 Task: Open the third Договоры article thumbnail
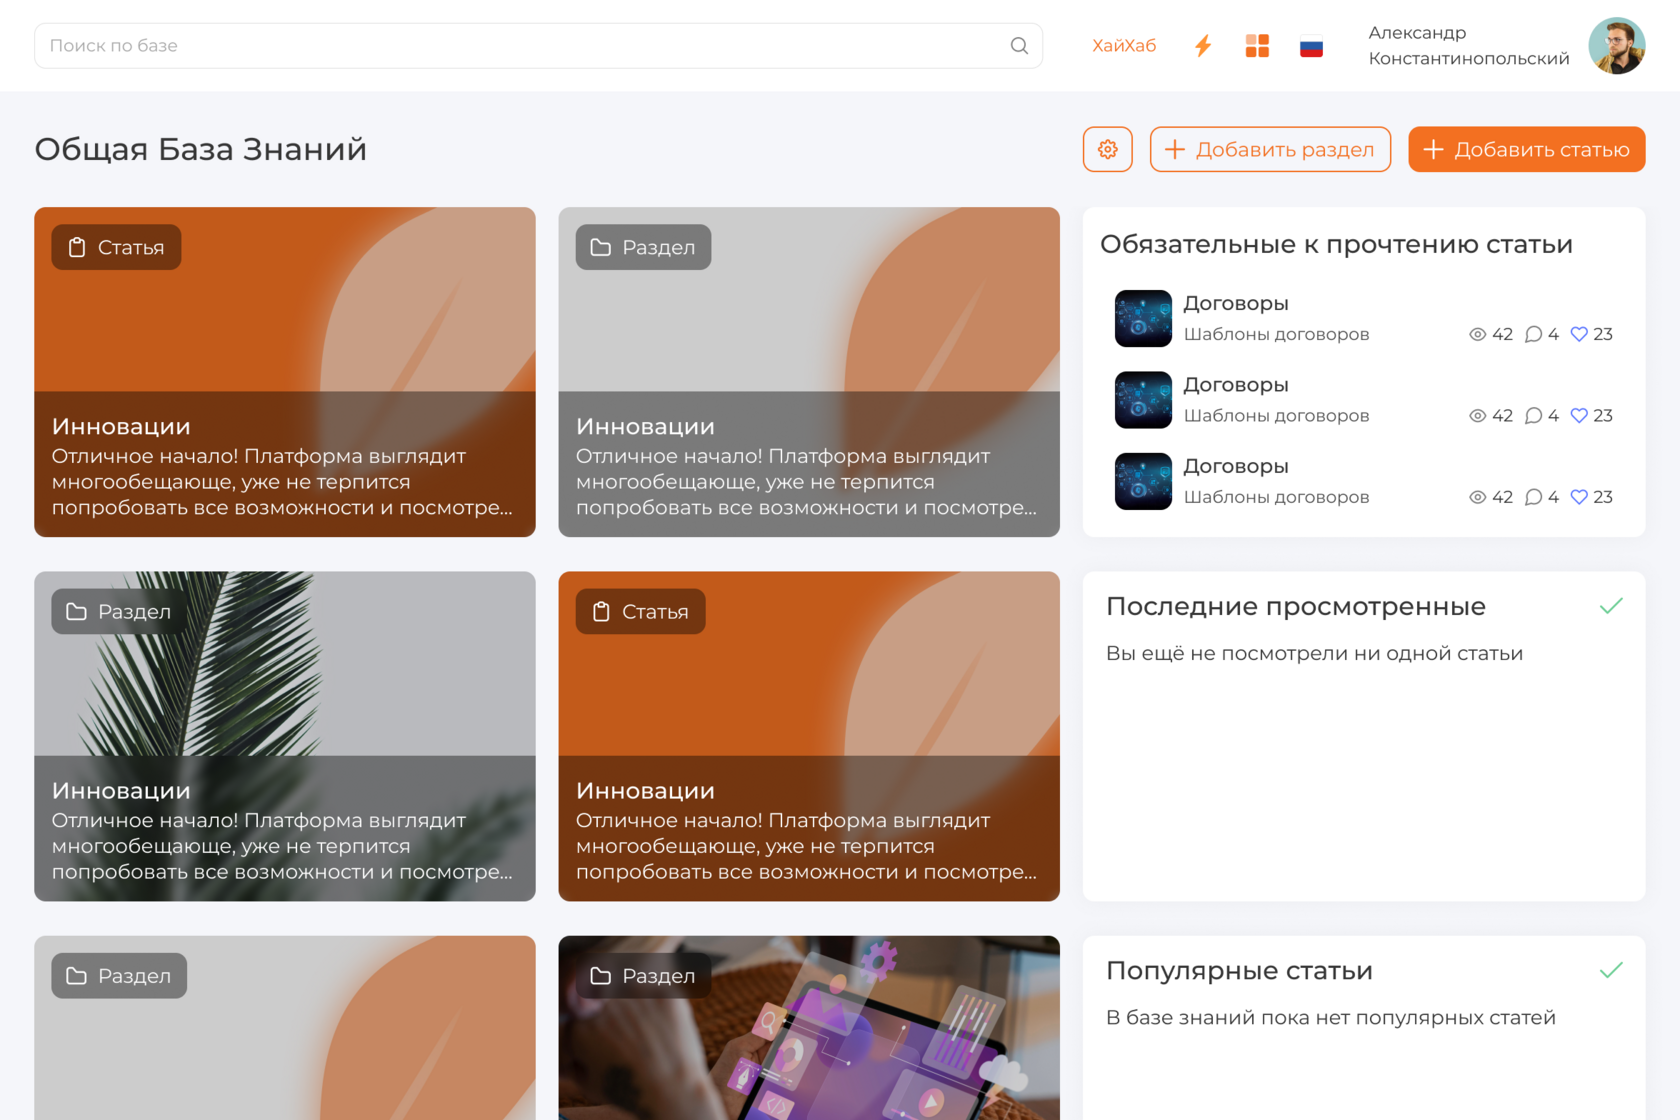1143,482
